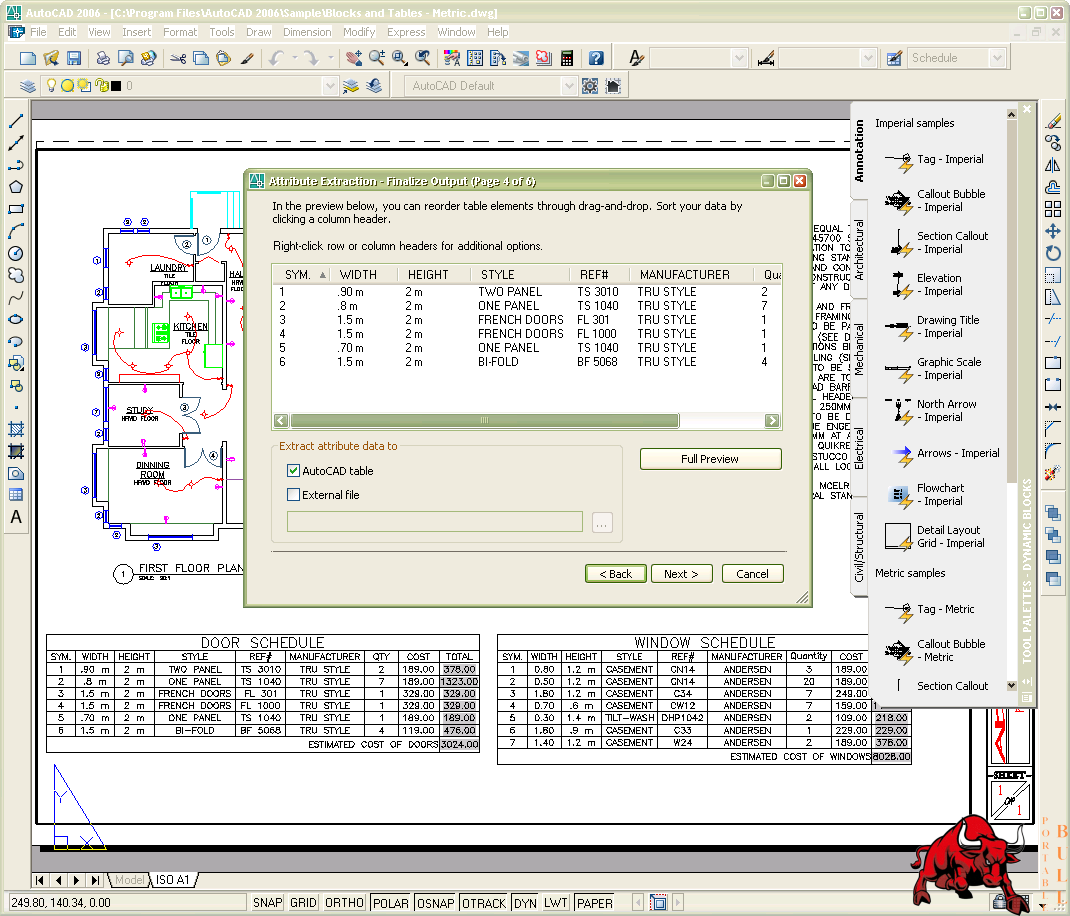
Task: Cancel the Attribute Extraction dialog
Action: coord(752,573)
